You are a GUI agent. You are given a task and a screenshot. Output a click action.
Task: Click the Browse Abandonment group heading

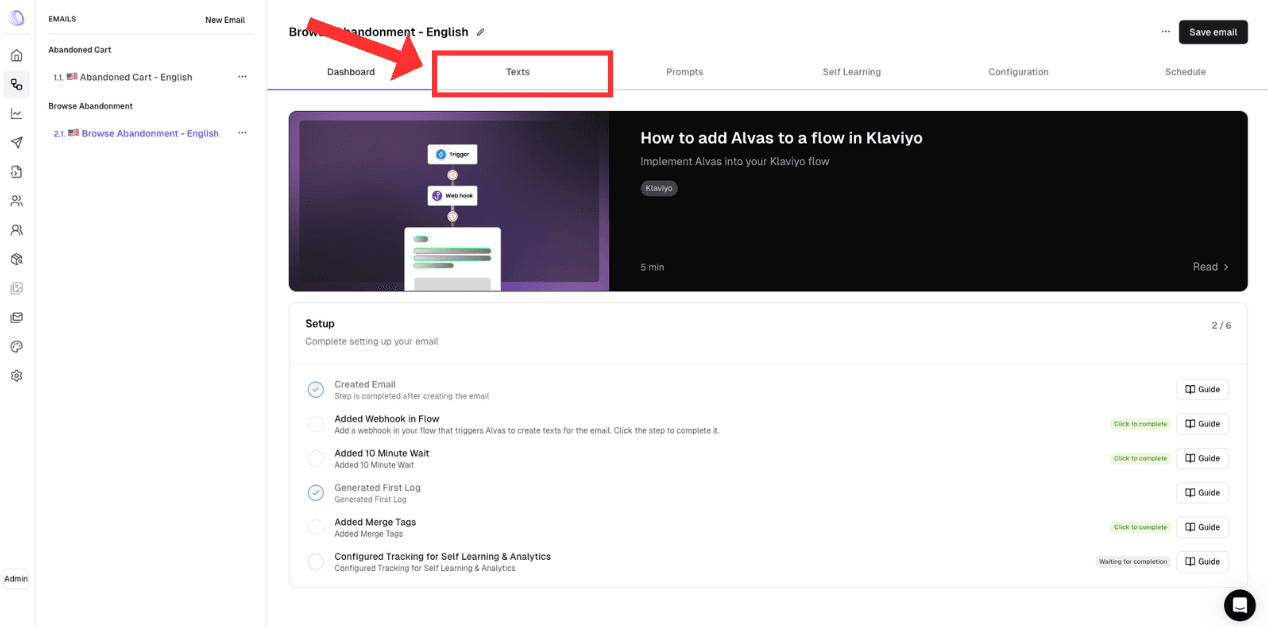pyautogui.click(x=90, y=106)
